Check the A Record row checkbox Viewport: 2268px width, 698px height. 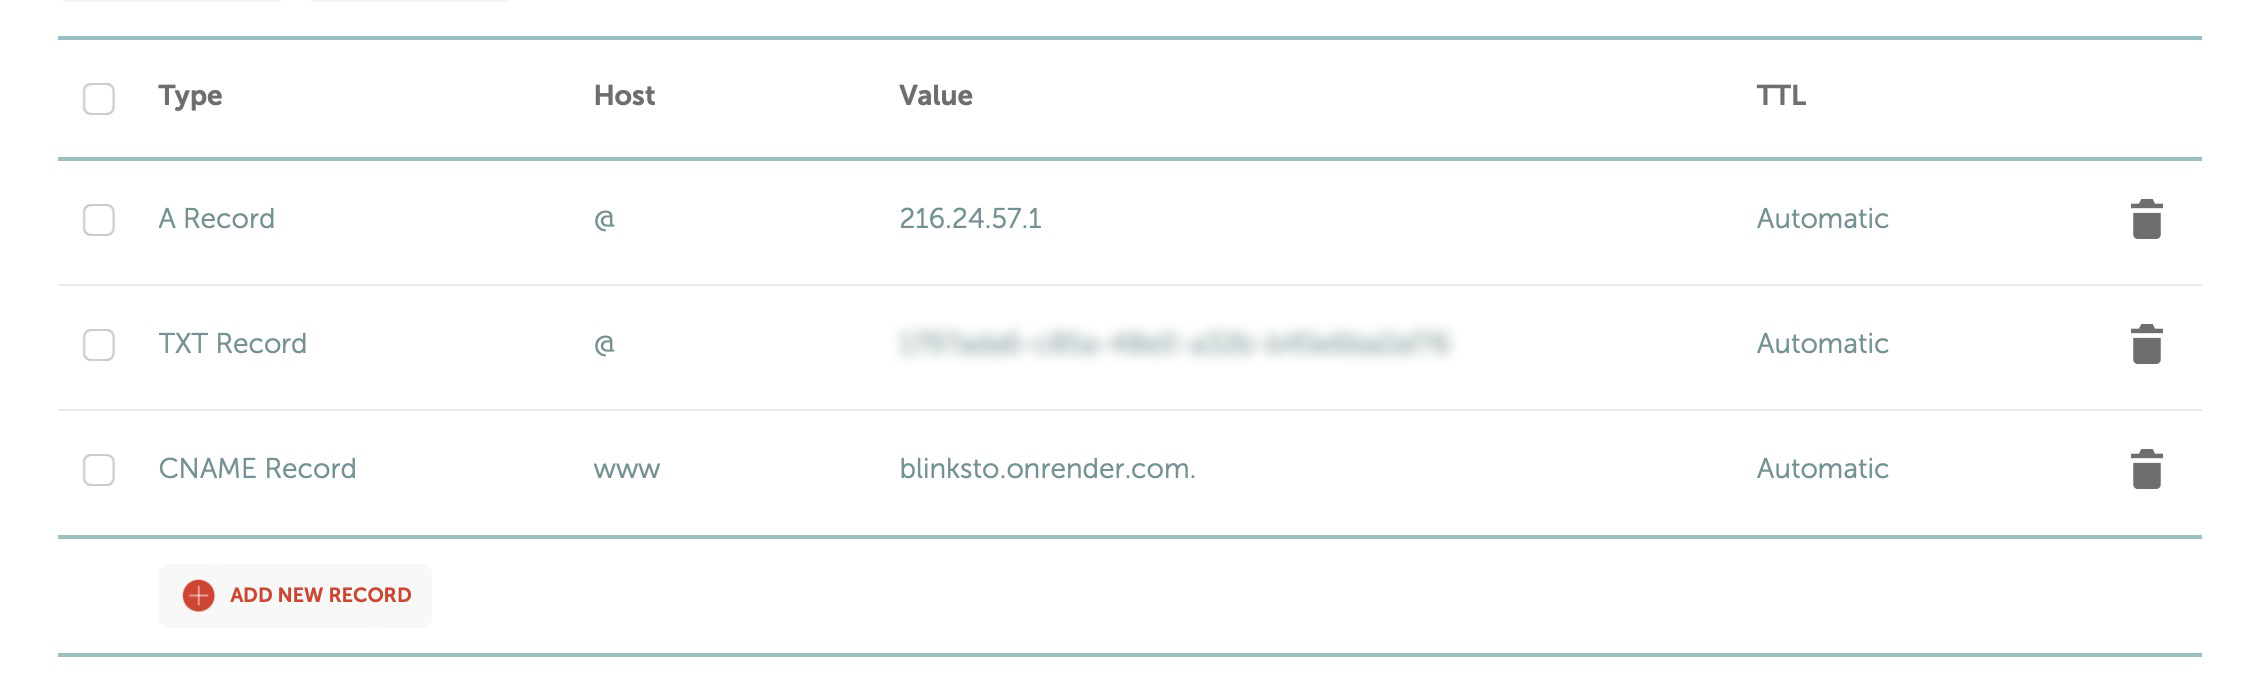99,220
